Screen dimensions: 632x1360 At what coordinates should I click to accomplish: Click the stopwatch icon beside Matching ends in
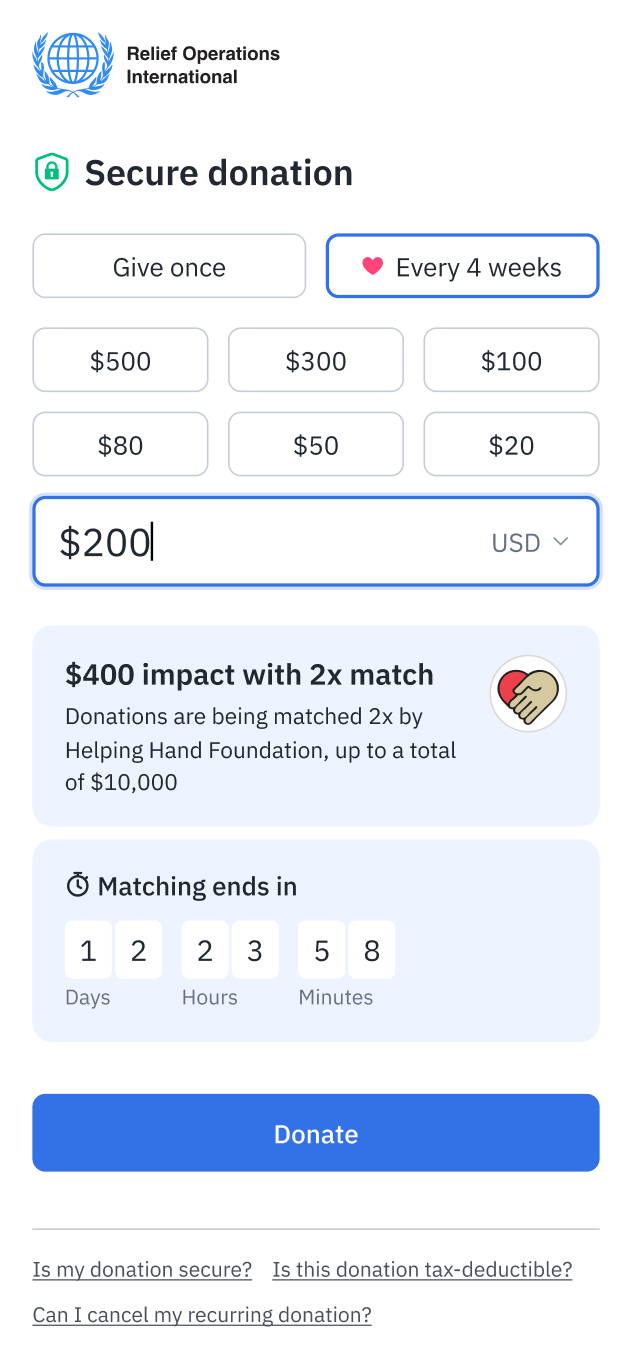(x=80, y=885)
